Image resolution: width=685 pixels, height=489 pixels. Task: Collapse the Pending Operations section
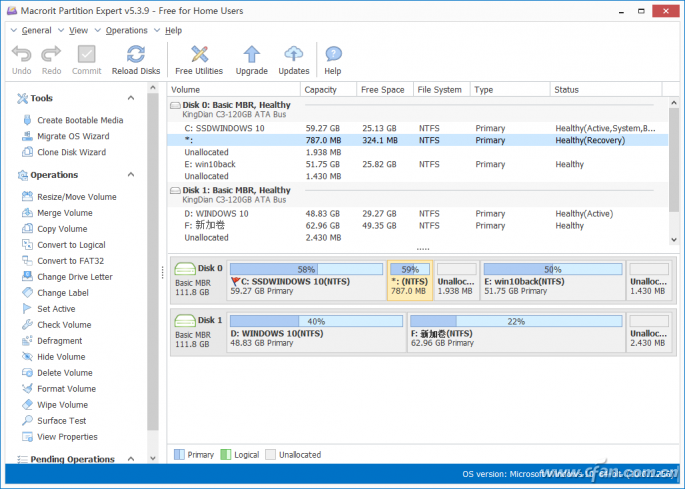(131, 459)
